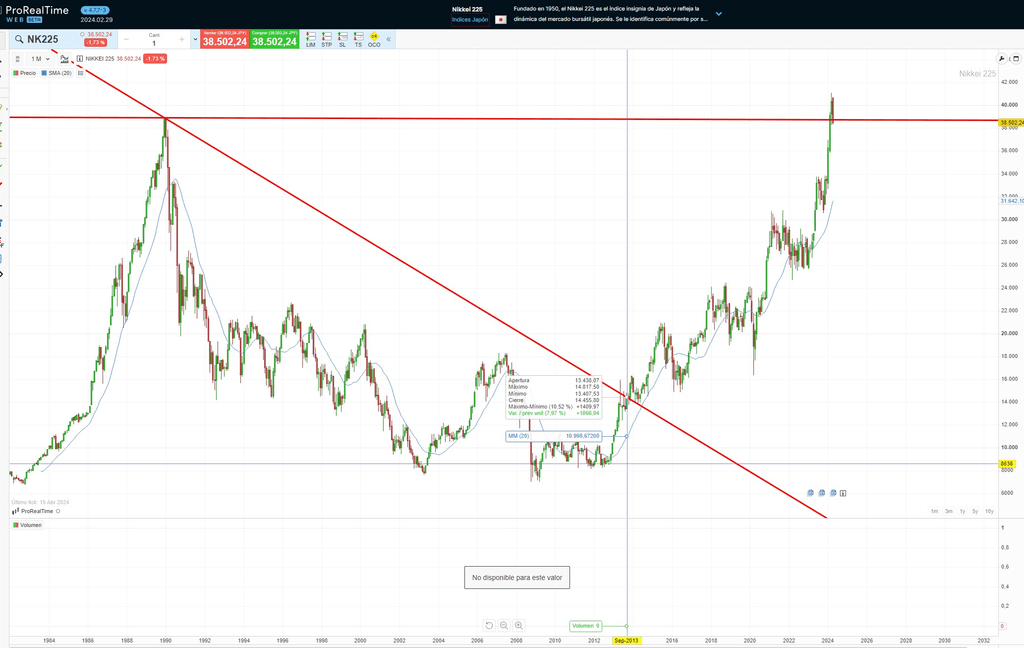This screenshot has width=1024, height=648.
Task: Select the STP stop order icon
Action: click(x=326, y=38)
